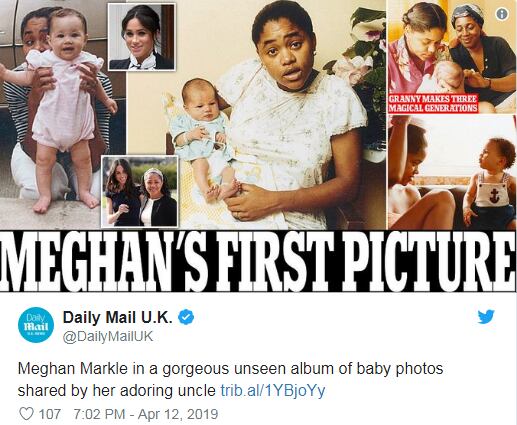Like the tweet with the heart icon
Screen dimensions: 517x425
tap(26, 414)
